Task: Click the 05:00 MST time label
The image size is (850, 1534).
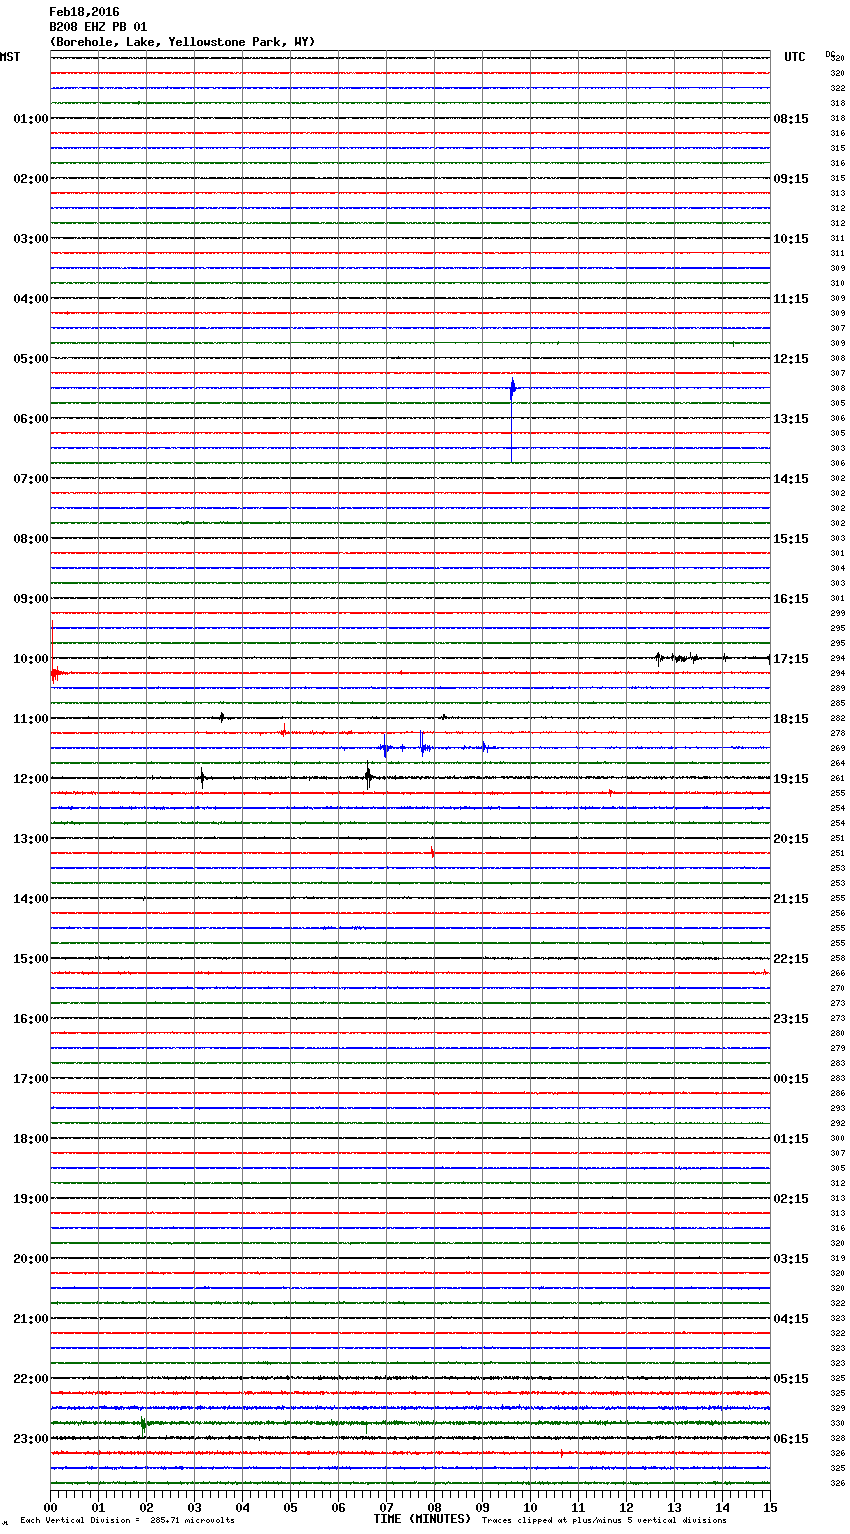Action: coord(31,359)
